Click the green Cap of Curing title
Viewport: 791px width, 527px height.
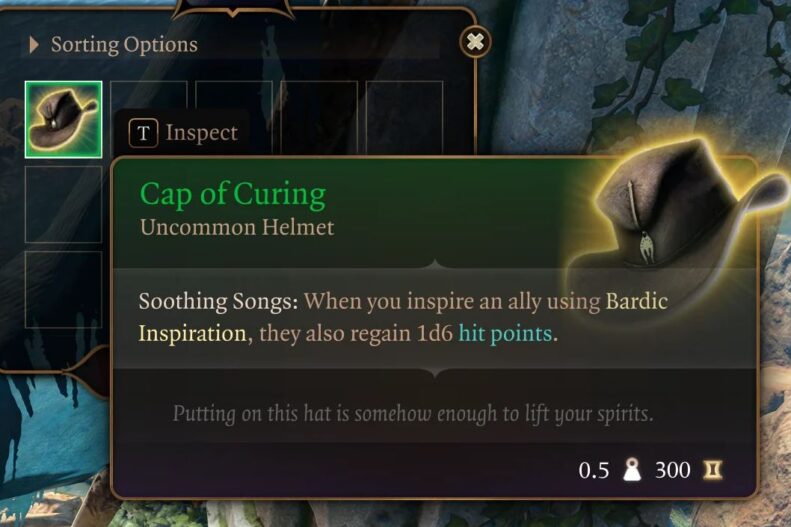[233, 195]
